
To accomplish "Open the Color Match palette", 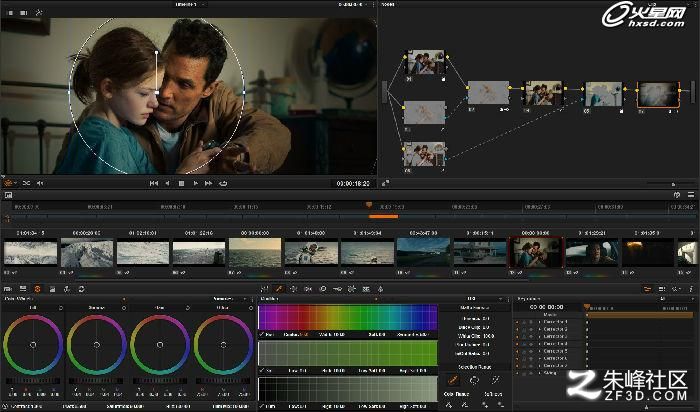I will coord(23,289).
